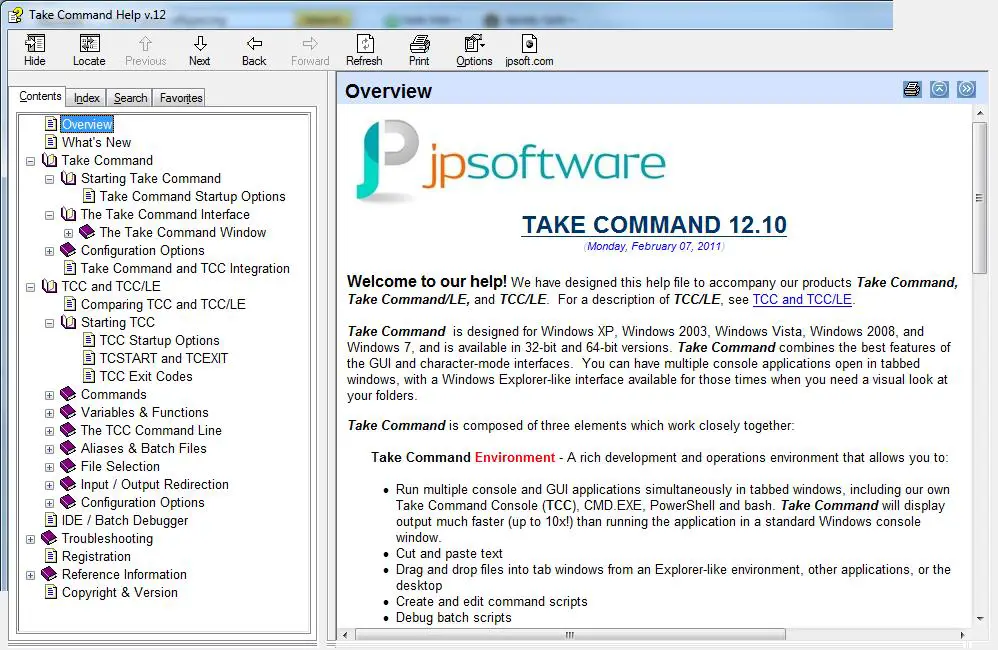998x650 pixels.
Task: Expand the Input / Output Redirection node
Action: click(x=49, y=485)
